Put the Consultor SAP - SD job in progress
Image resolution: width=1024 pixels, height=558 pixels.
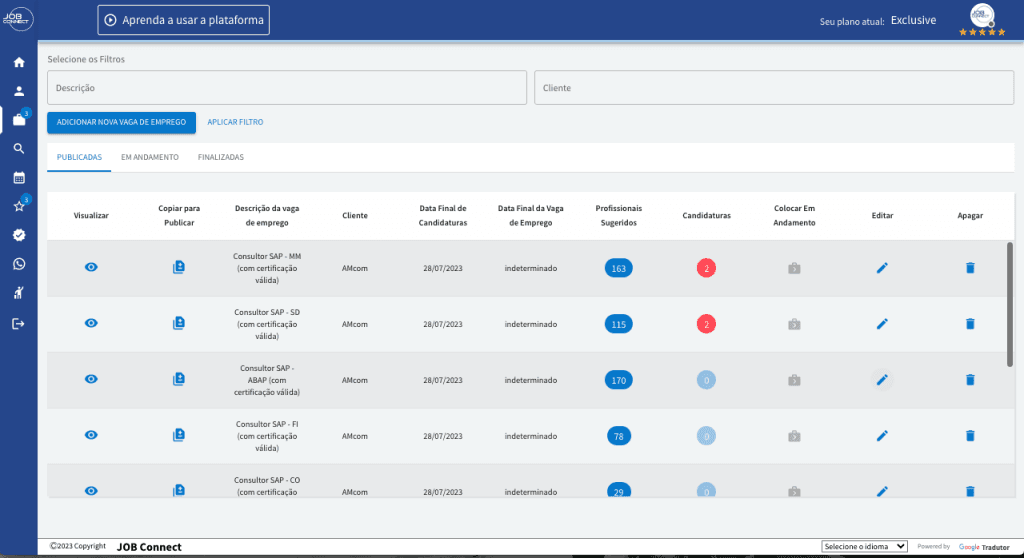click(x=794, y=324)
